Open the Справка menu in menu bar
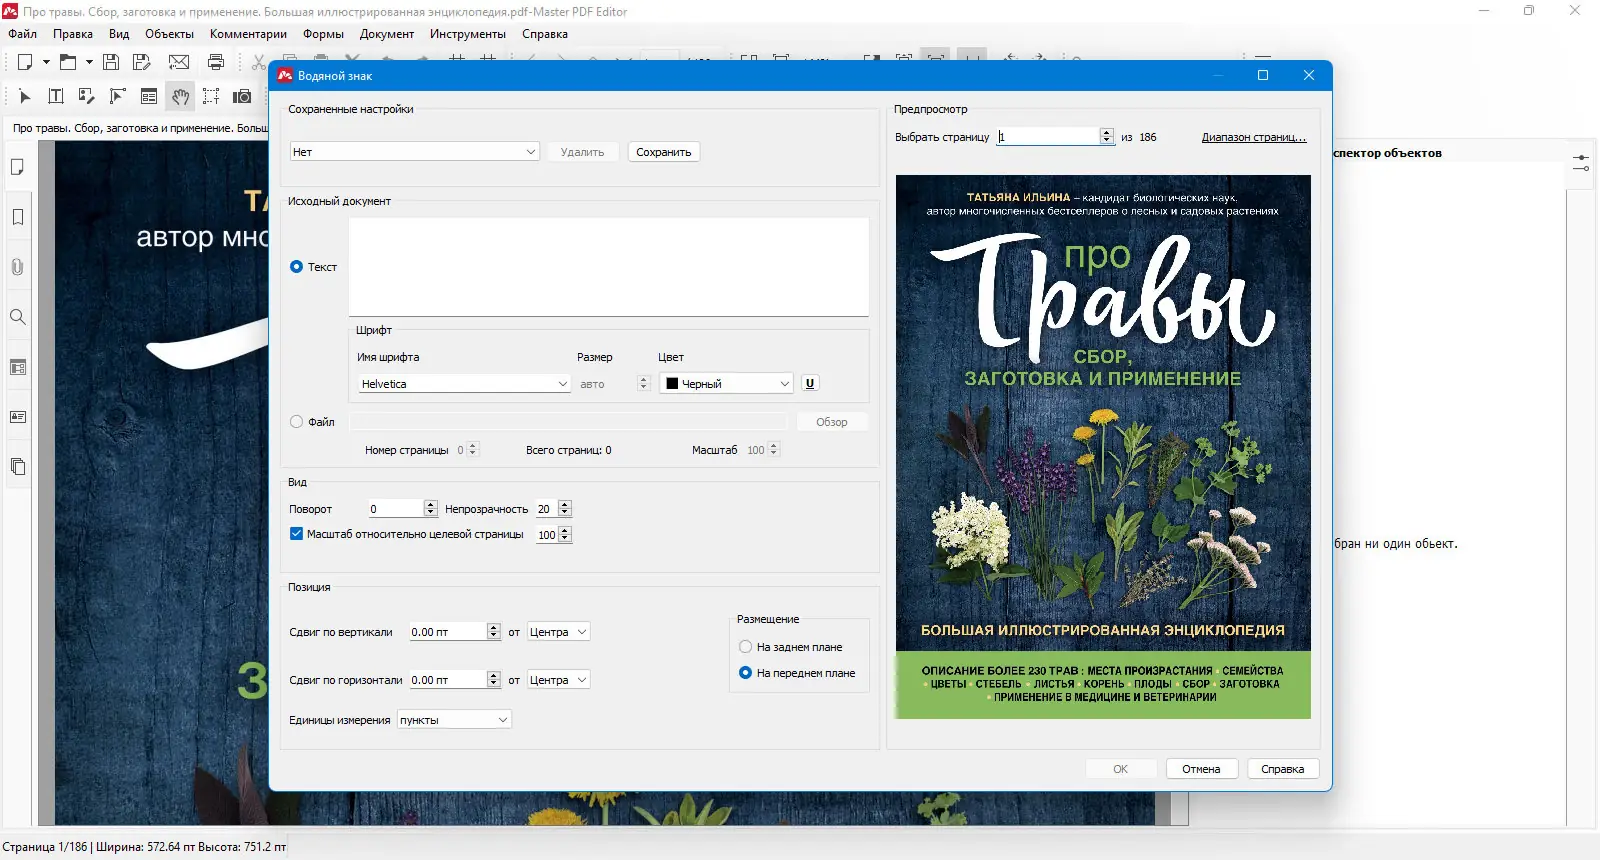The image size is (1600, 860). pos(545,34)
